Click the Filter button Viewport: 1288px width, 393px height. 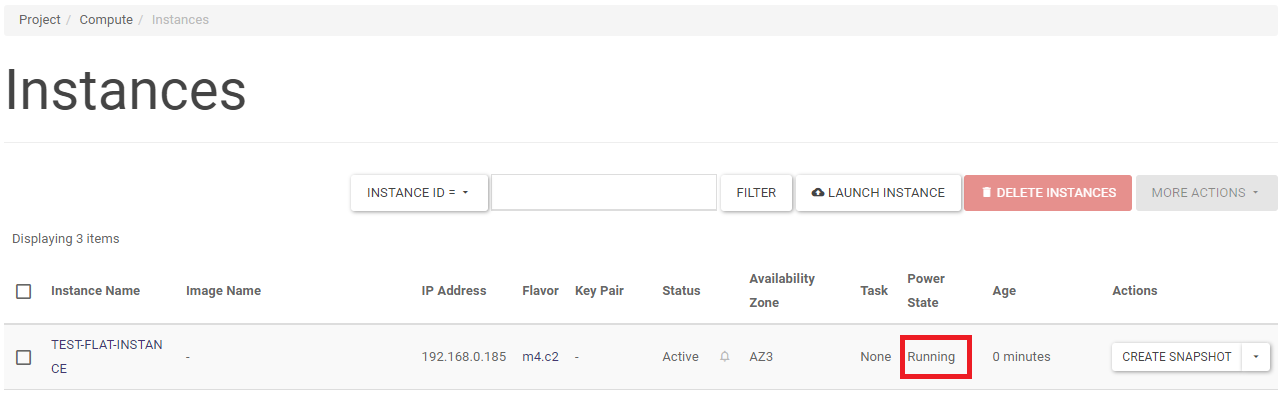756,193
